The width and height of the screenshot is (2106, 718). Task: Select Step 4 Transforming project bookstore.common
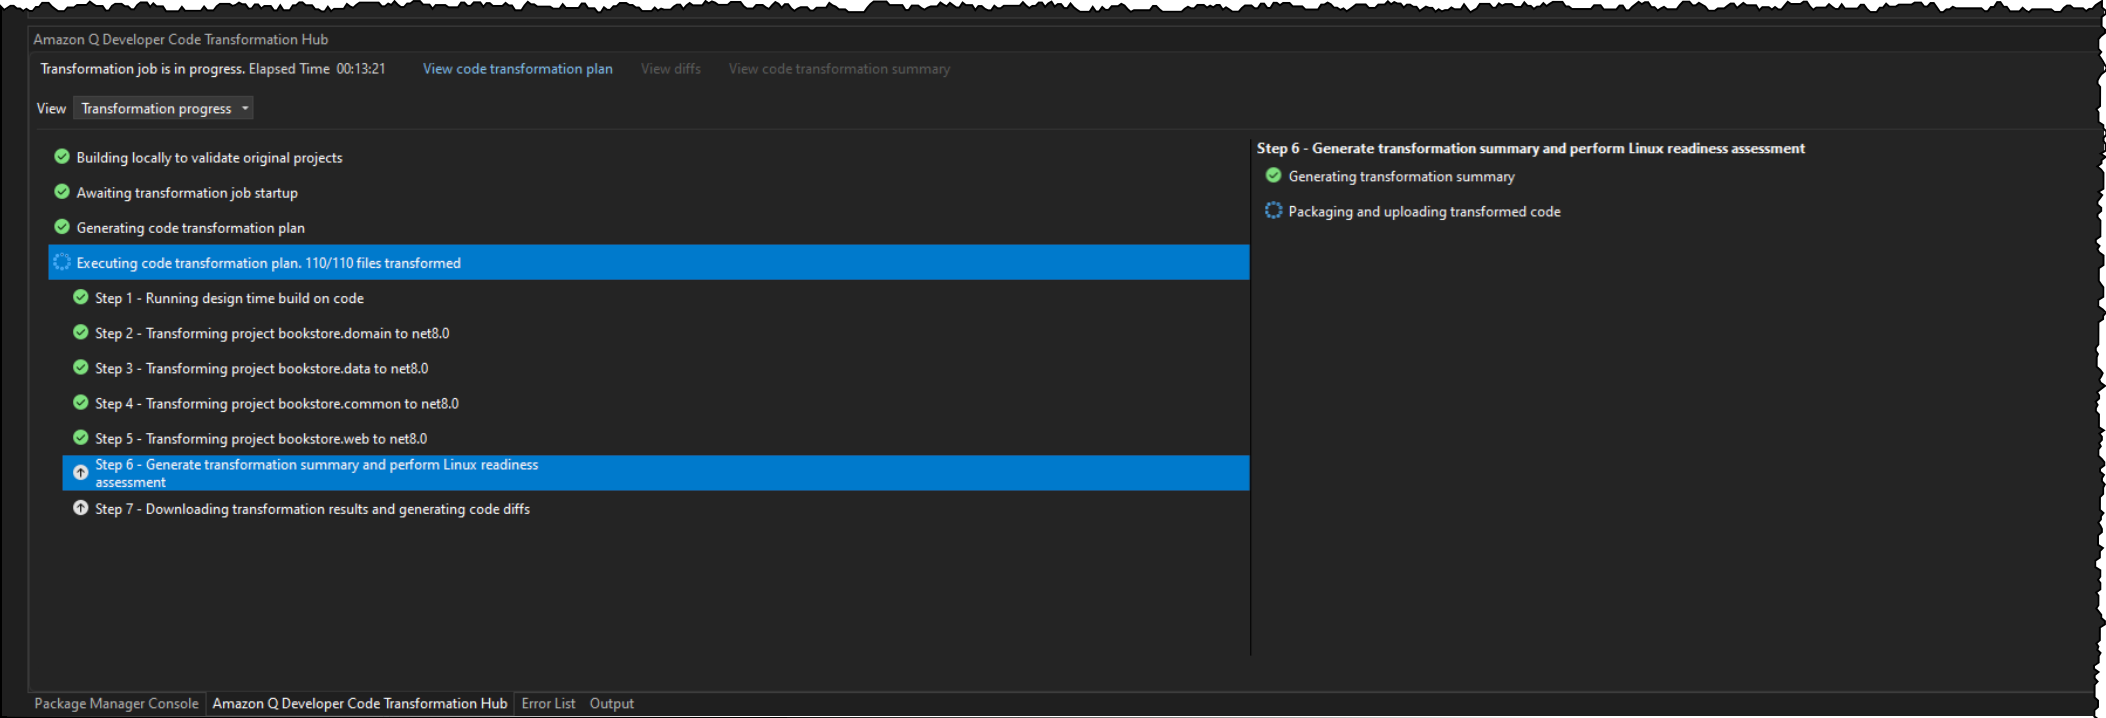(x=656, y=403)
